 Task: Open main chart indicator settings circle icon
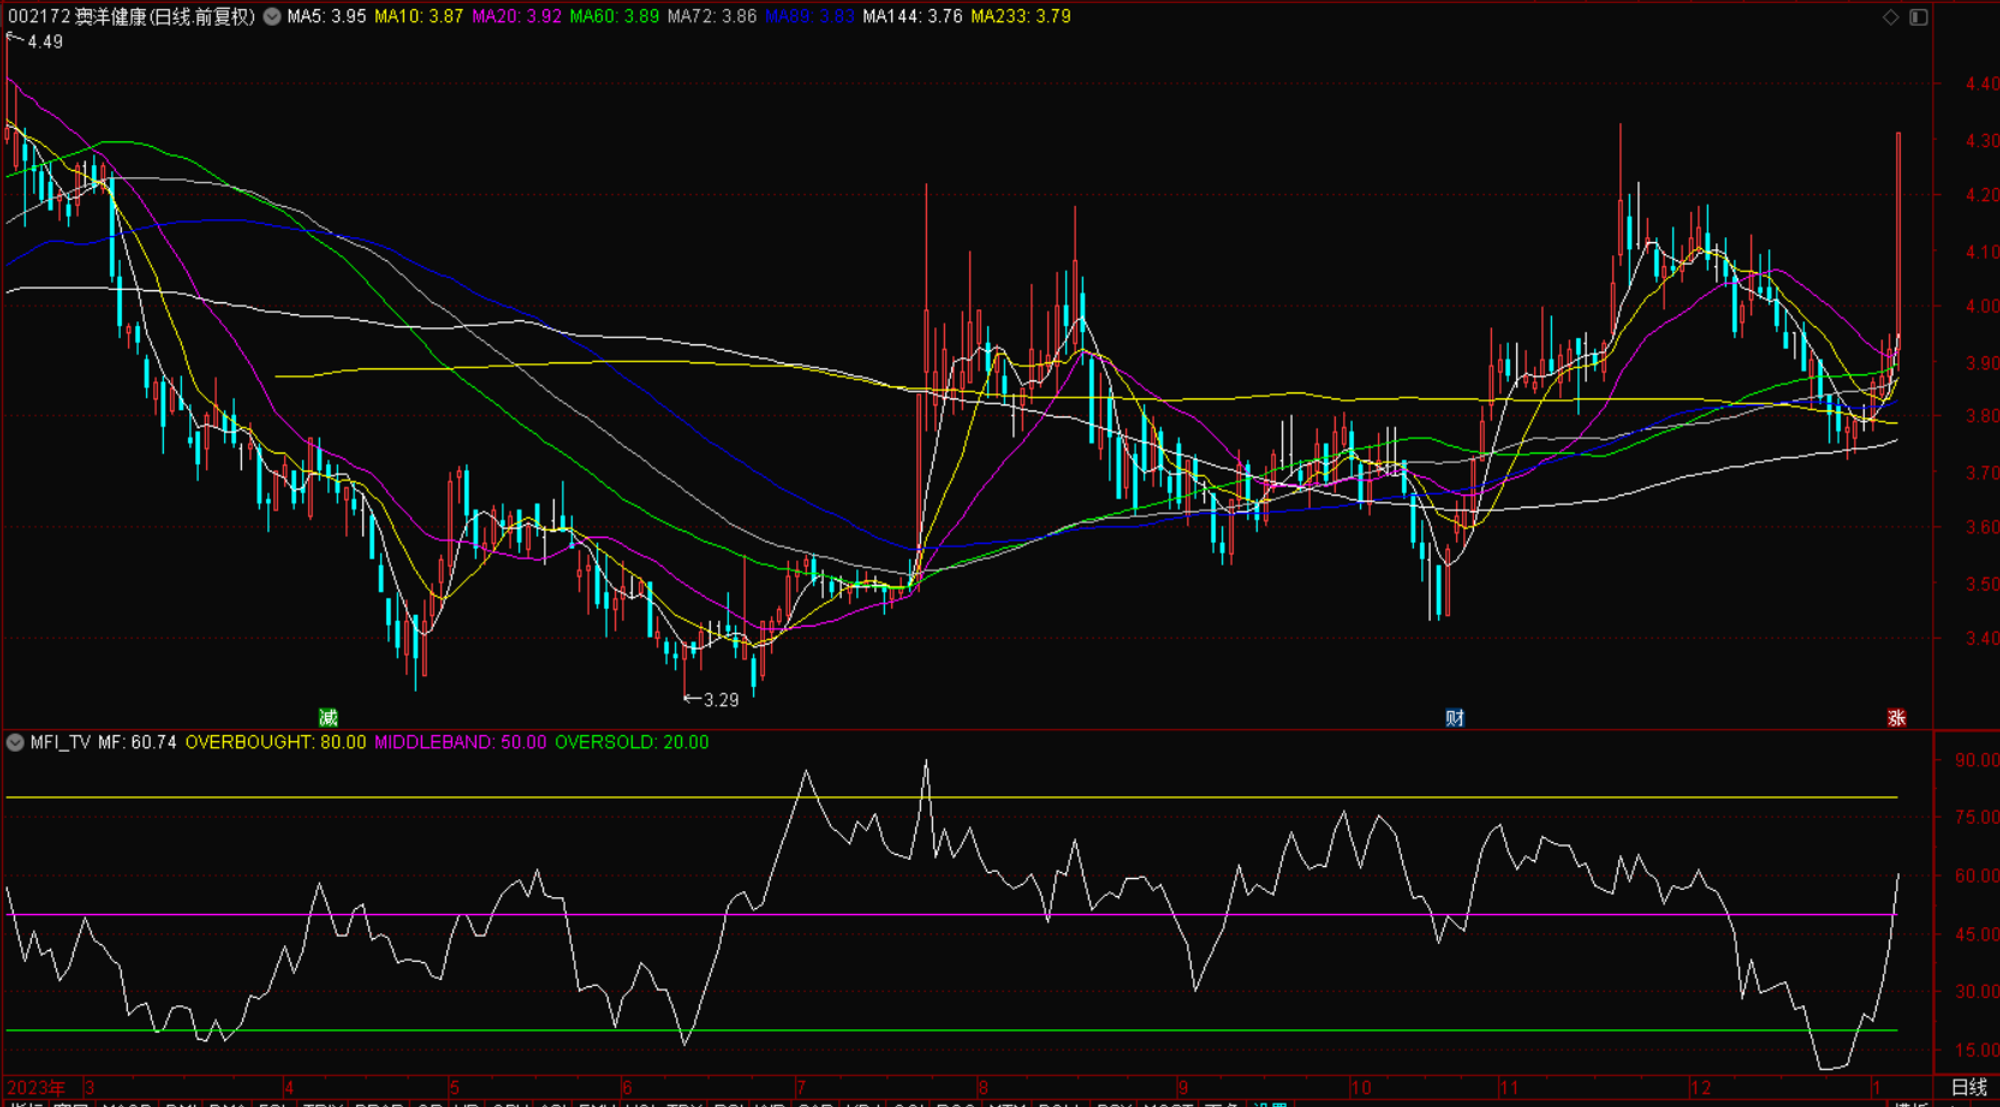tap(272, 17)
